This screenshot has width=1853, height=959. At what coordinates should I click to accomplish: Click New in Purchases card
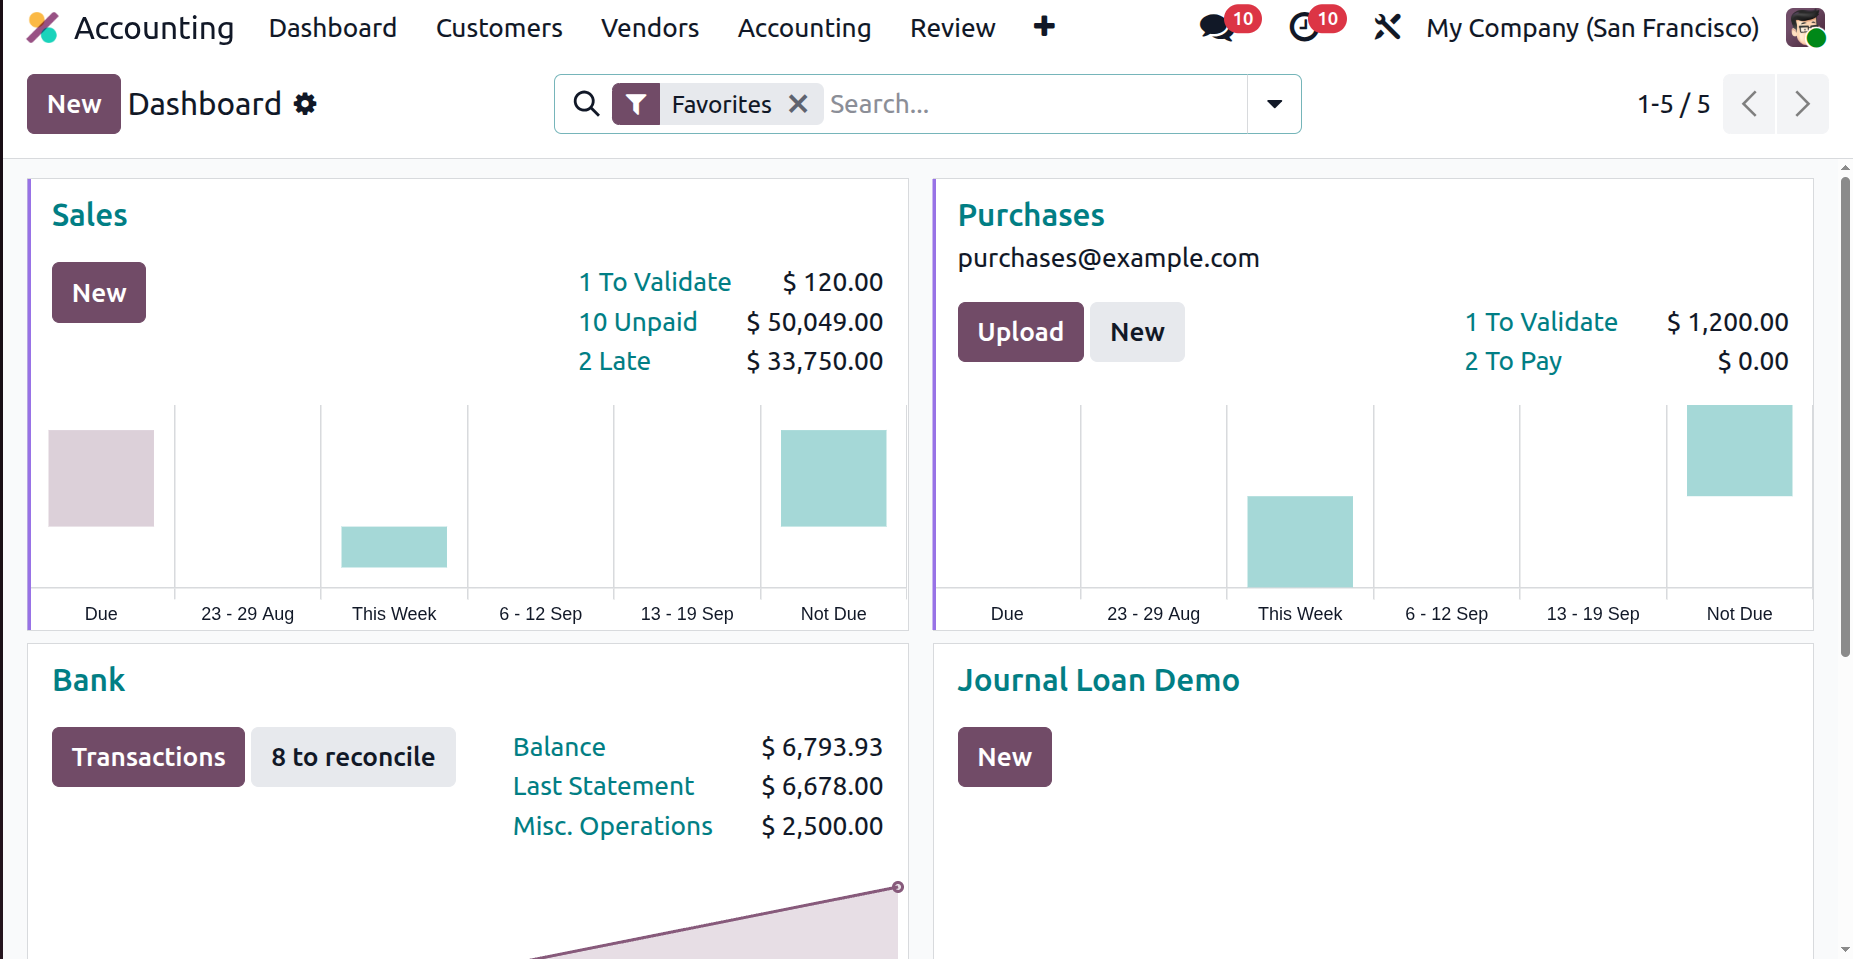coord(1137,332)
